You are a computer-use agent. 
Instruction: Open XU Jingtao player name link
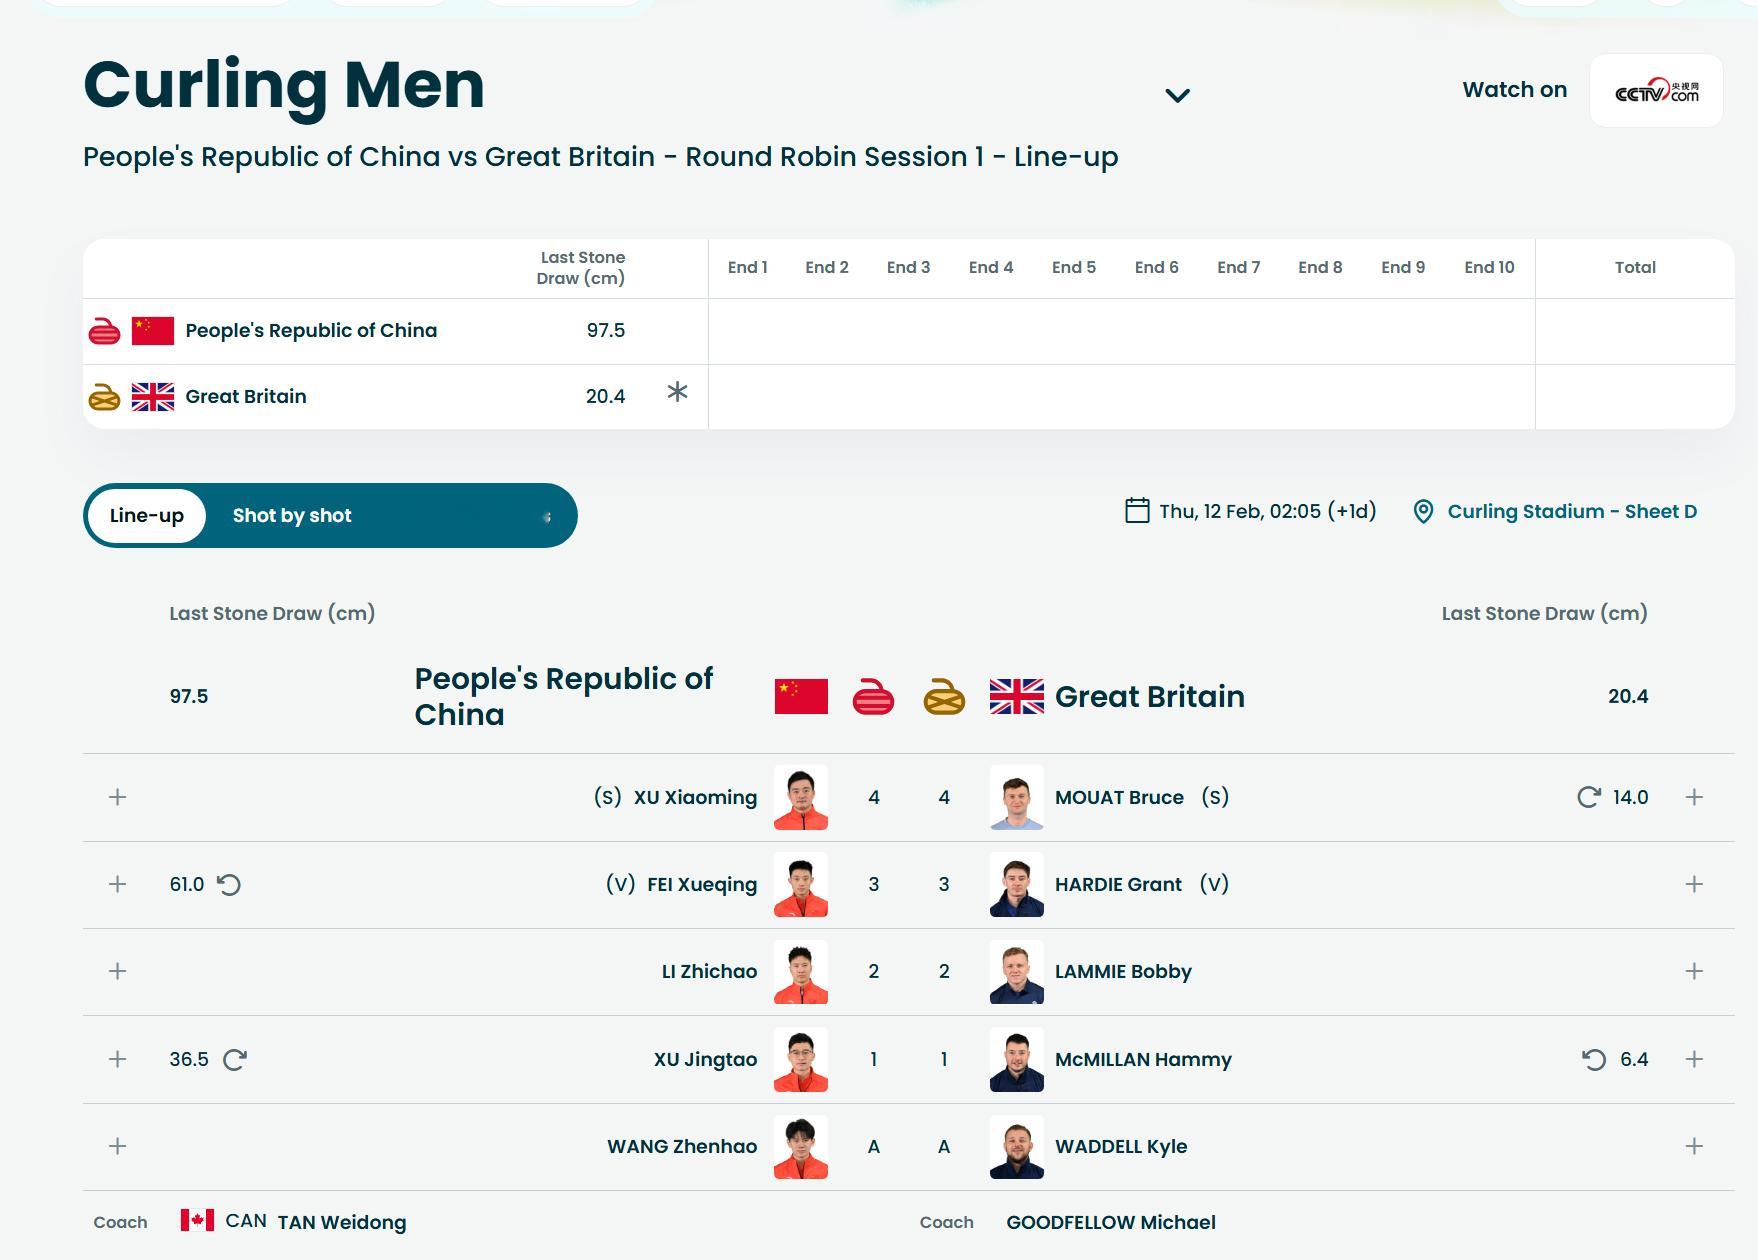(x=705, y=1059)
